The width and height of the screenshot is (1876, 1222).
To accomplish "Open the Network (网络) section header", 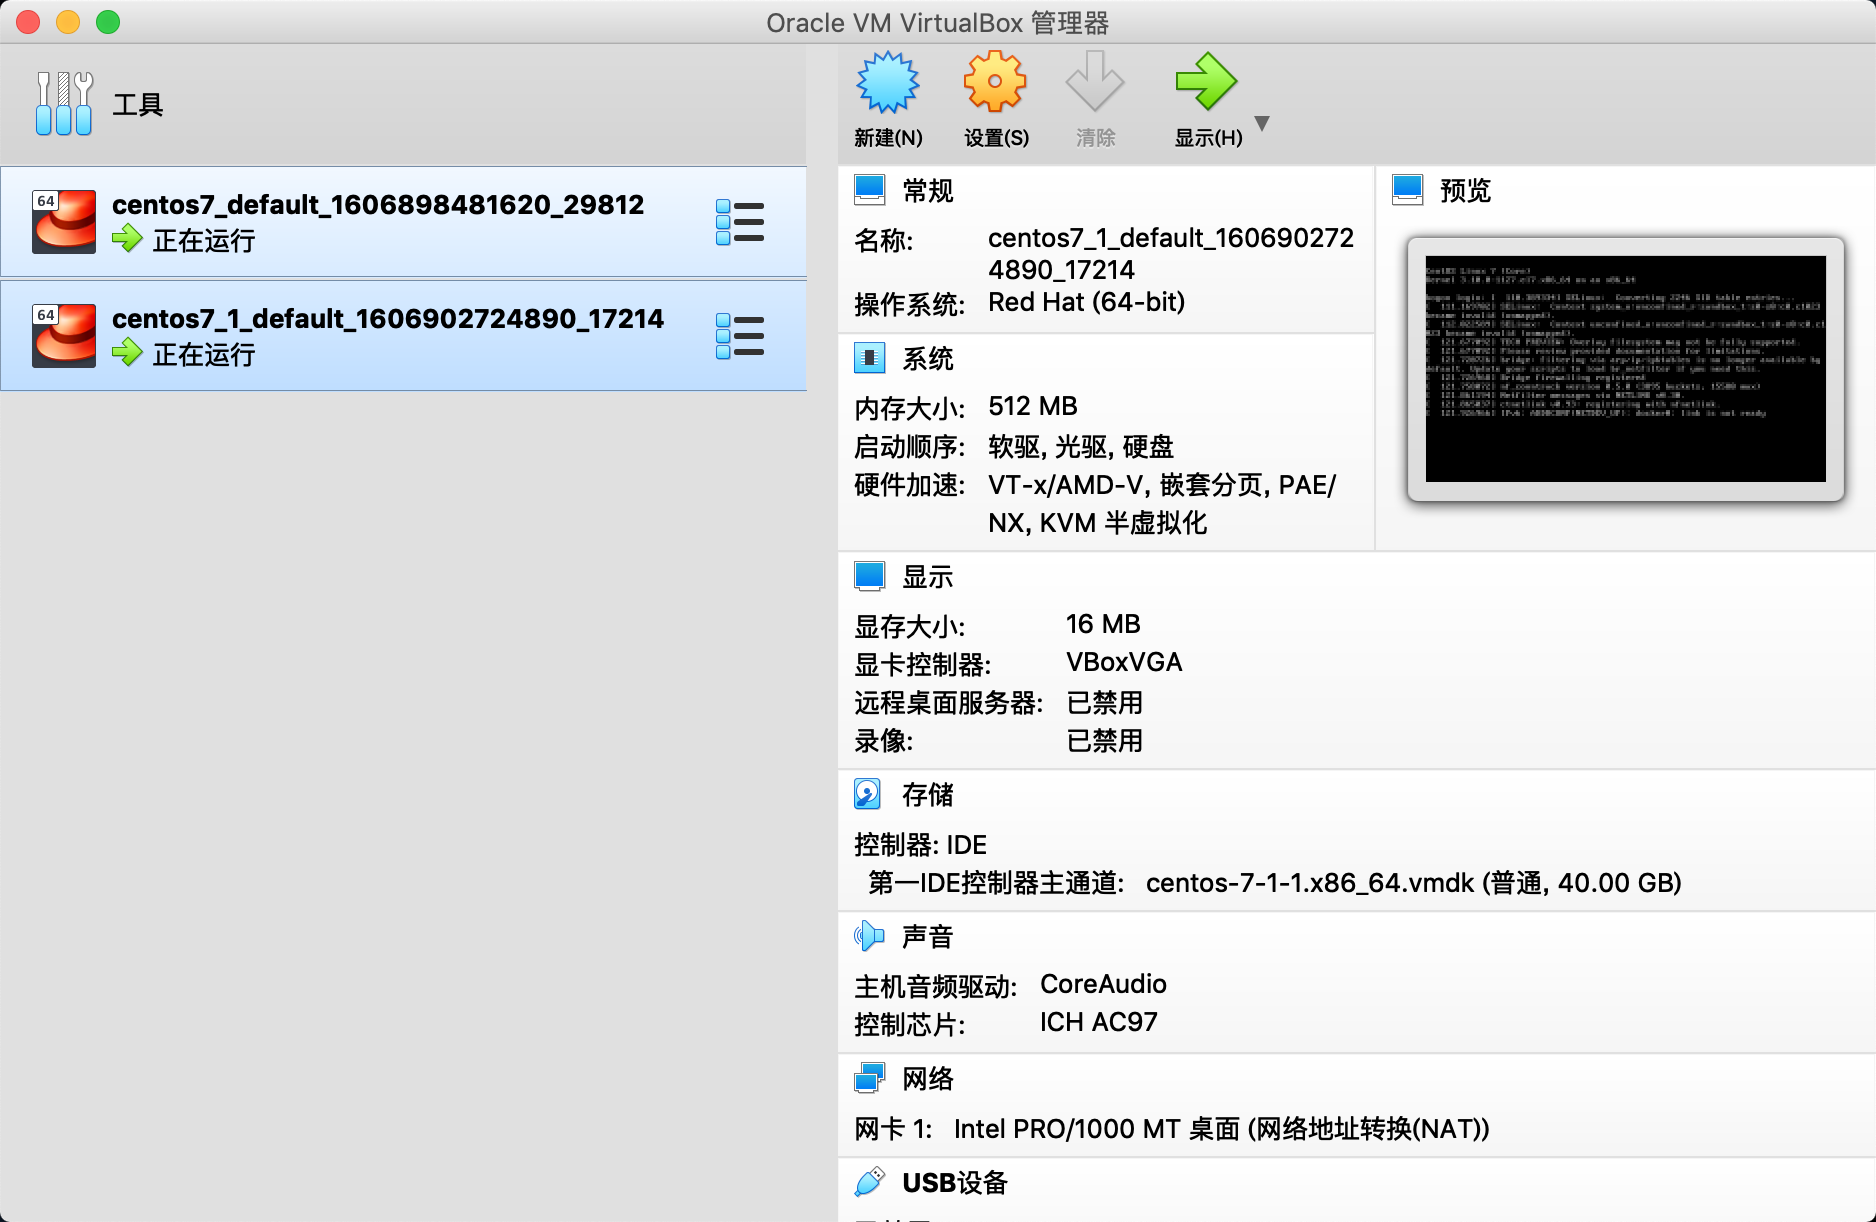I will (928, 1078).
